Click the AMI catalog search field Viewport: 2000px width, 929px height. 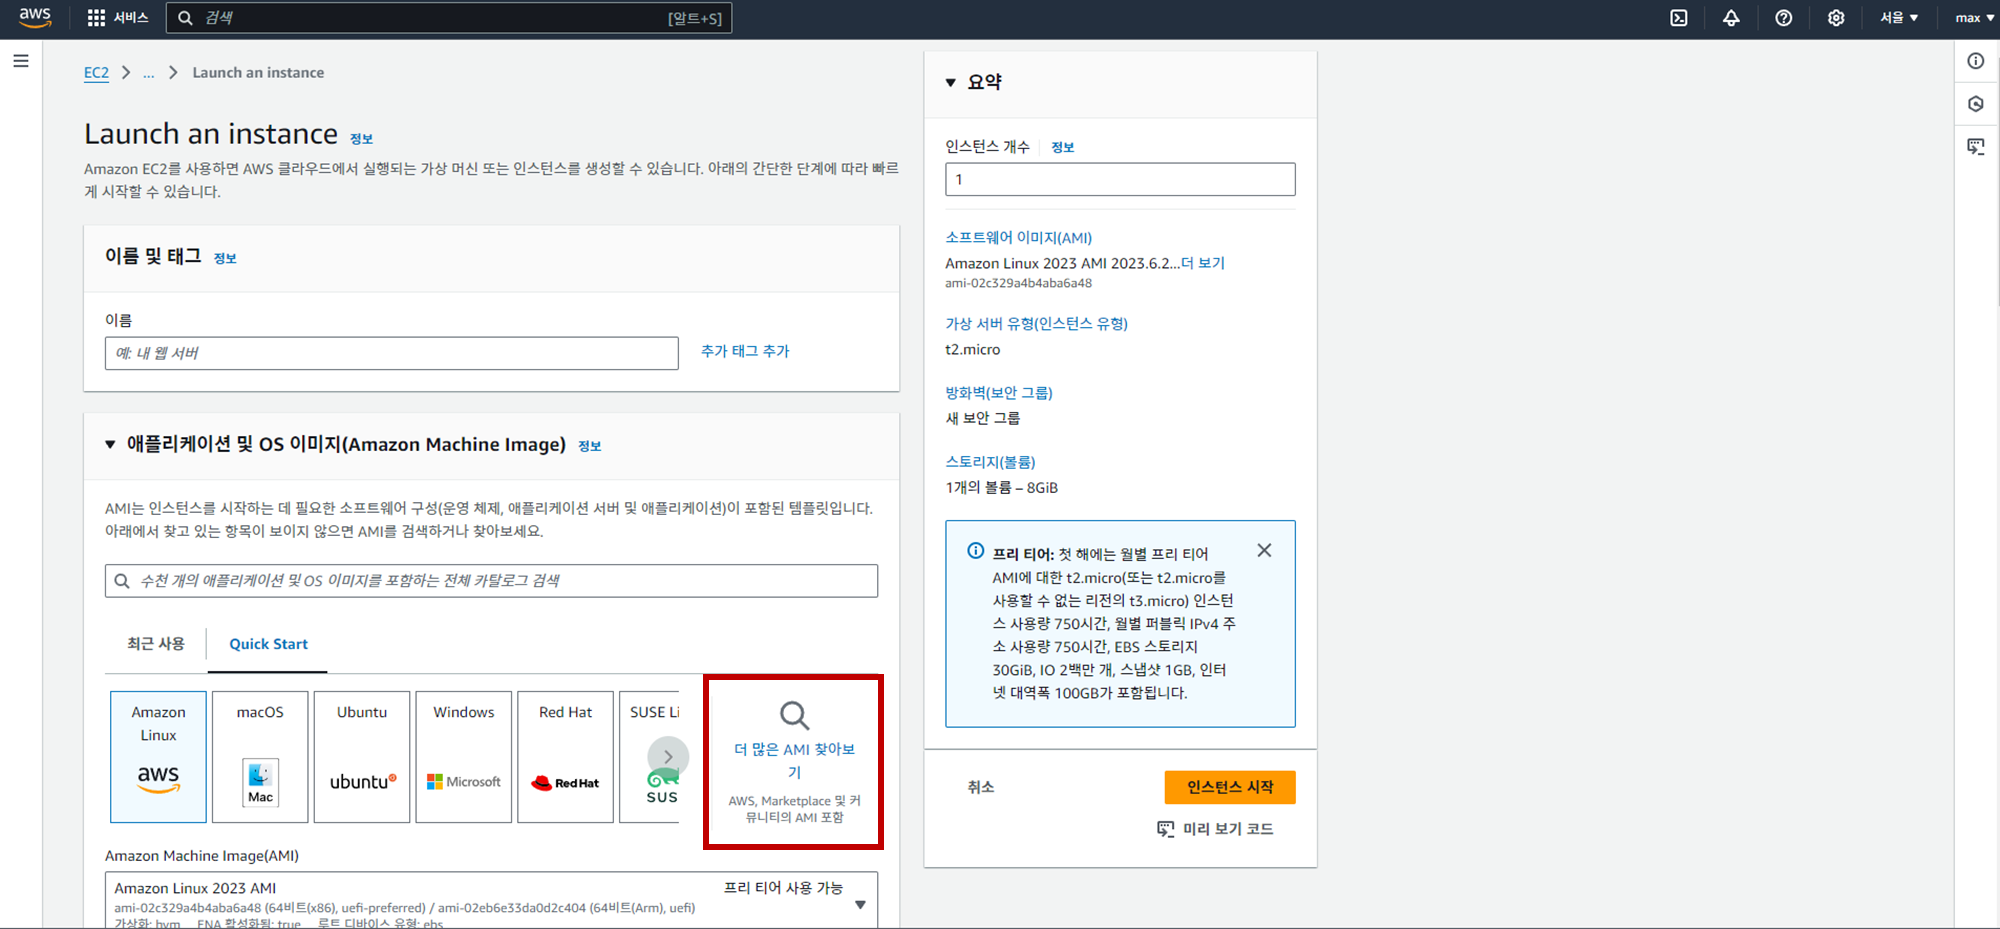tap(491, 581)
